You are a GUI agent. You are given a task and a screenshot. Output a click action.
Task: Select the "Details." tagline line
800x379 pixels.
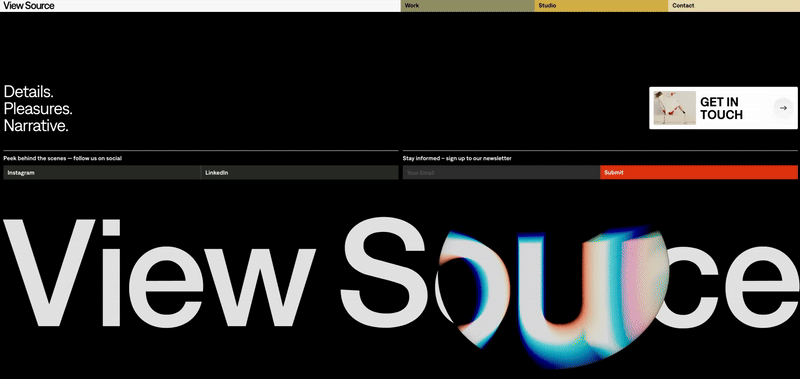click(29, 92)
